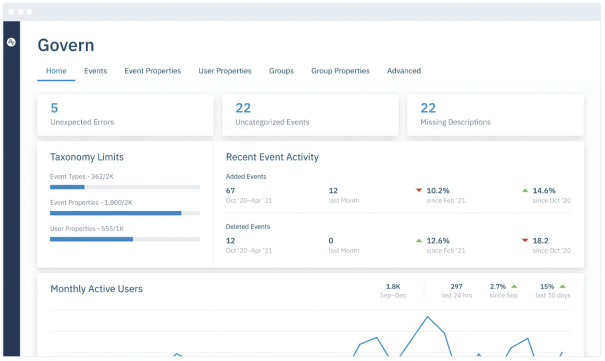605x361 pixels.
Task: Click the User Properties 555/1K progress bar
Action: point(125,239)
